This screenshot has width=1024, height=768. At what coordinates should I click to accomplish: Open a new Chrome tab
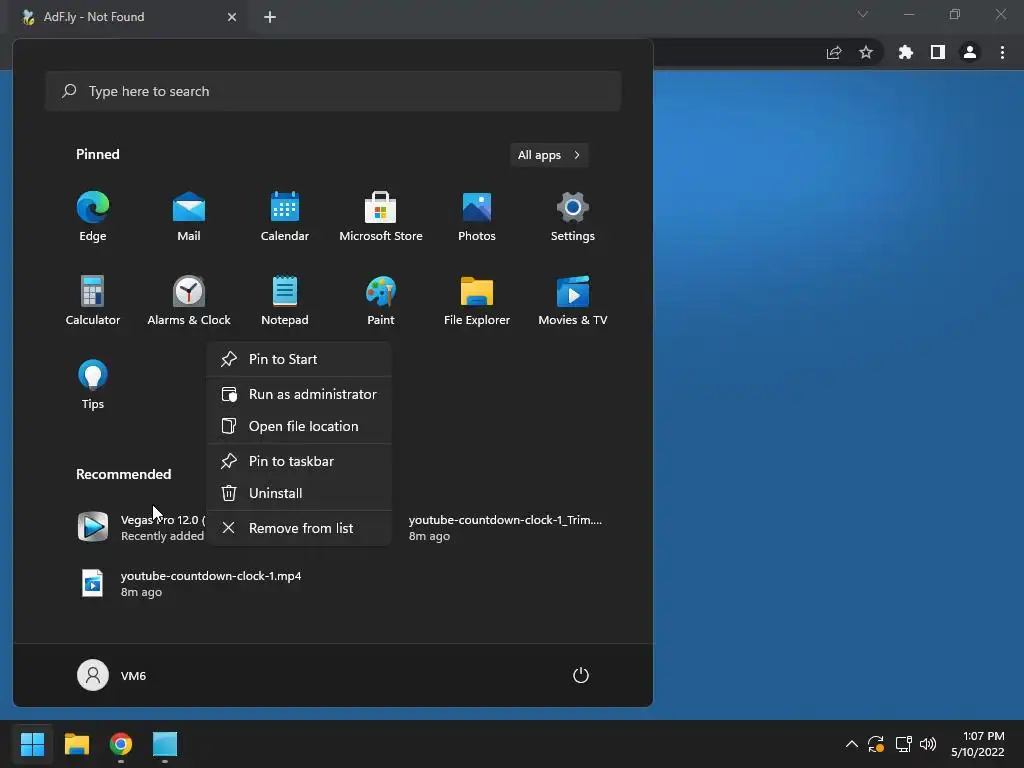[x=270, y=17]
